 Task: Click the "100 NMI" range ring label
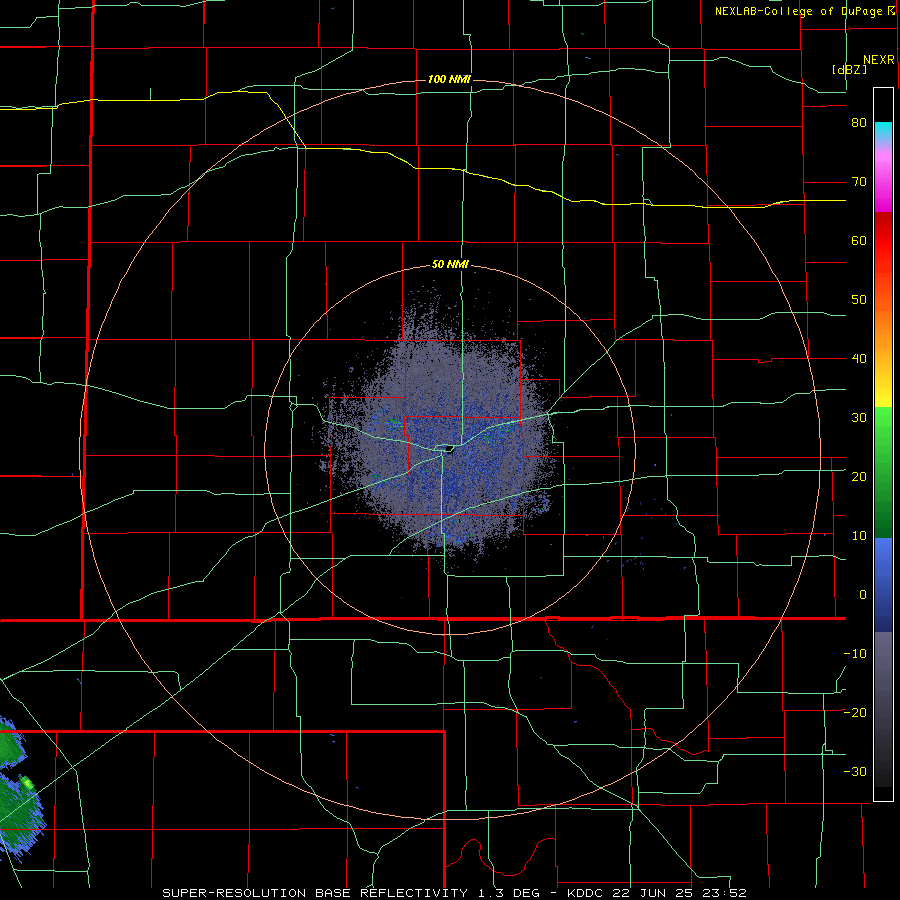click(449, 79)
